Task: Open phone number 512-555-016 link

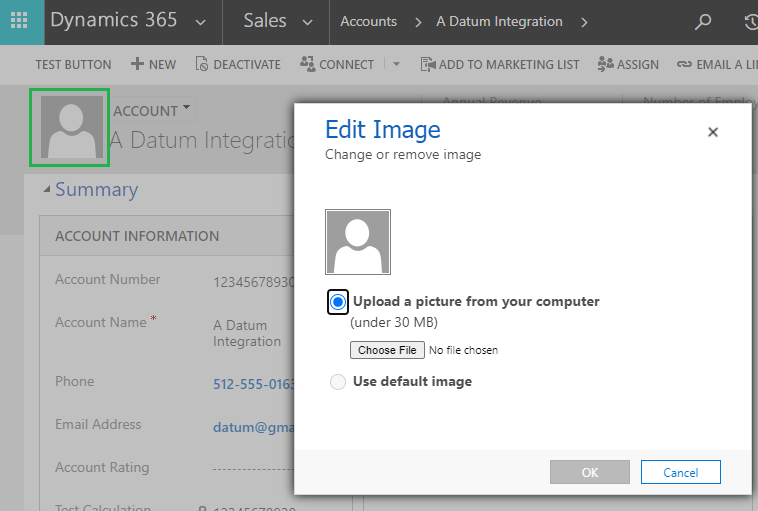Action: (253, 384)
